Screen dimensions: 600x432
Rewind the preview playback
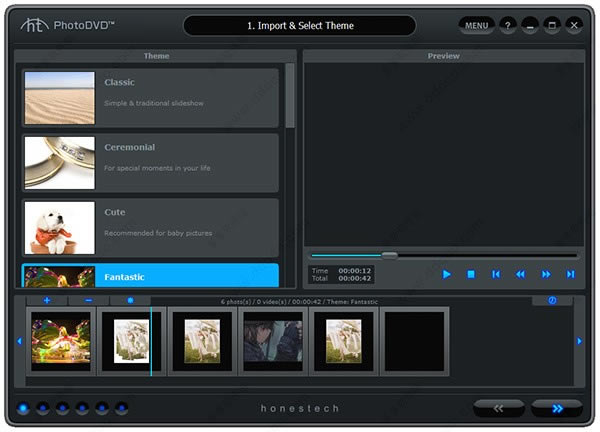pos(520,274)
